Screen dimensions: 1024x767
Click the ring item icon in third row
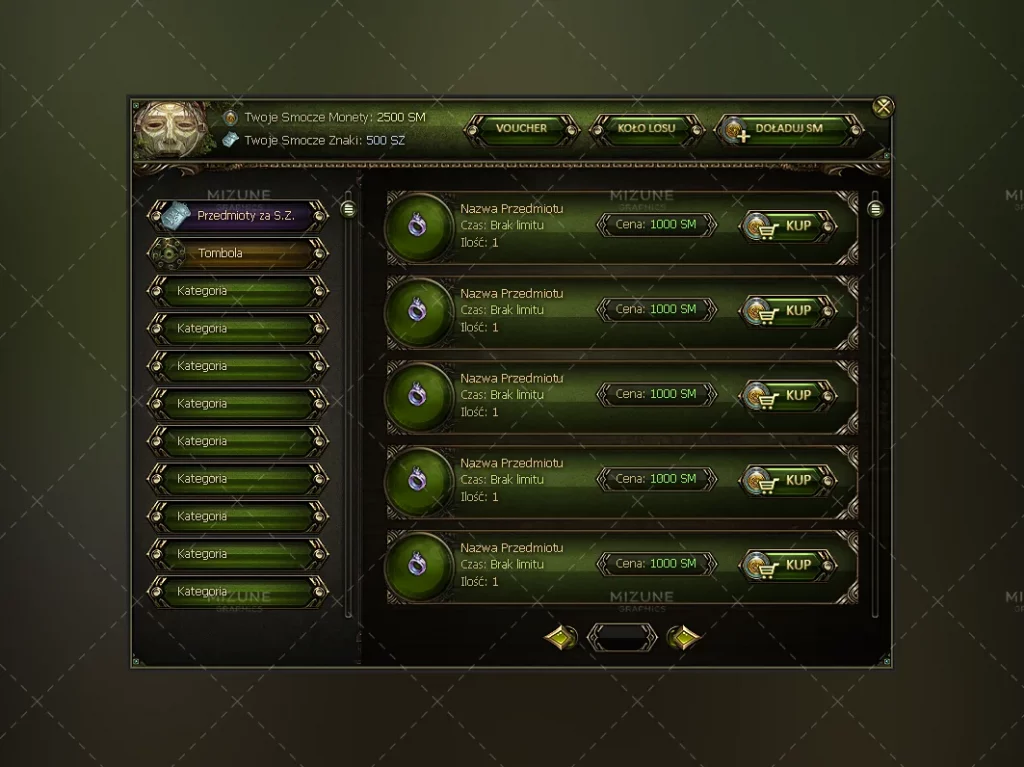click(417, 395)
